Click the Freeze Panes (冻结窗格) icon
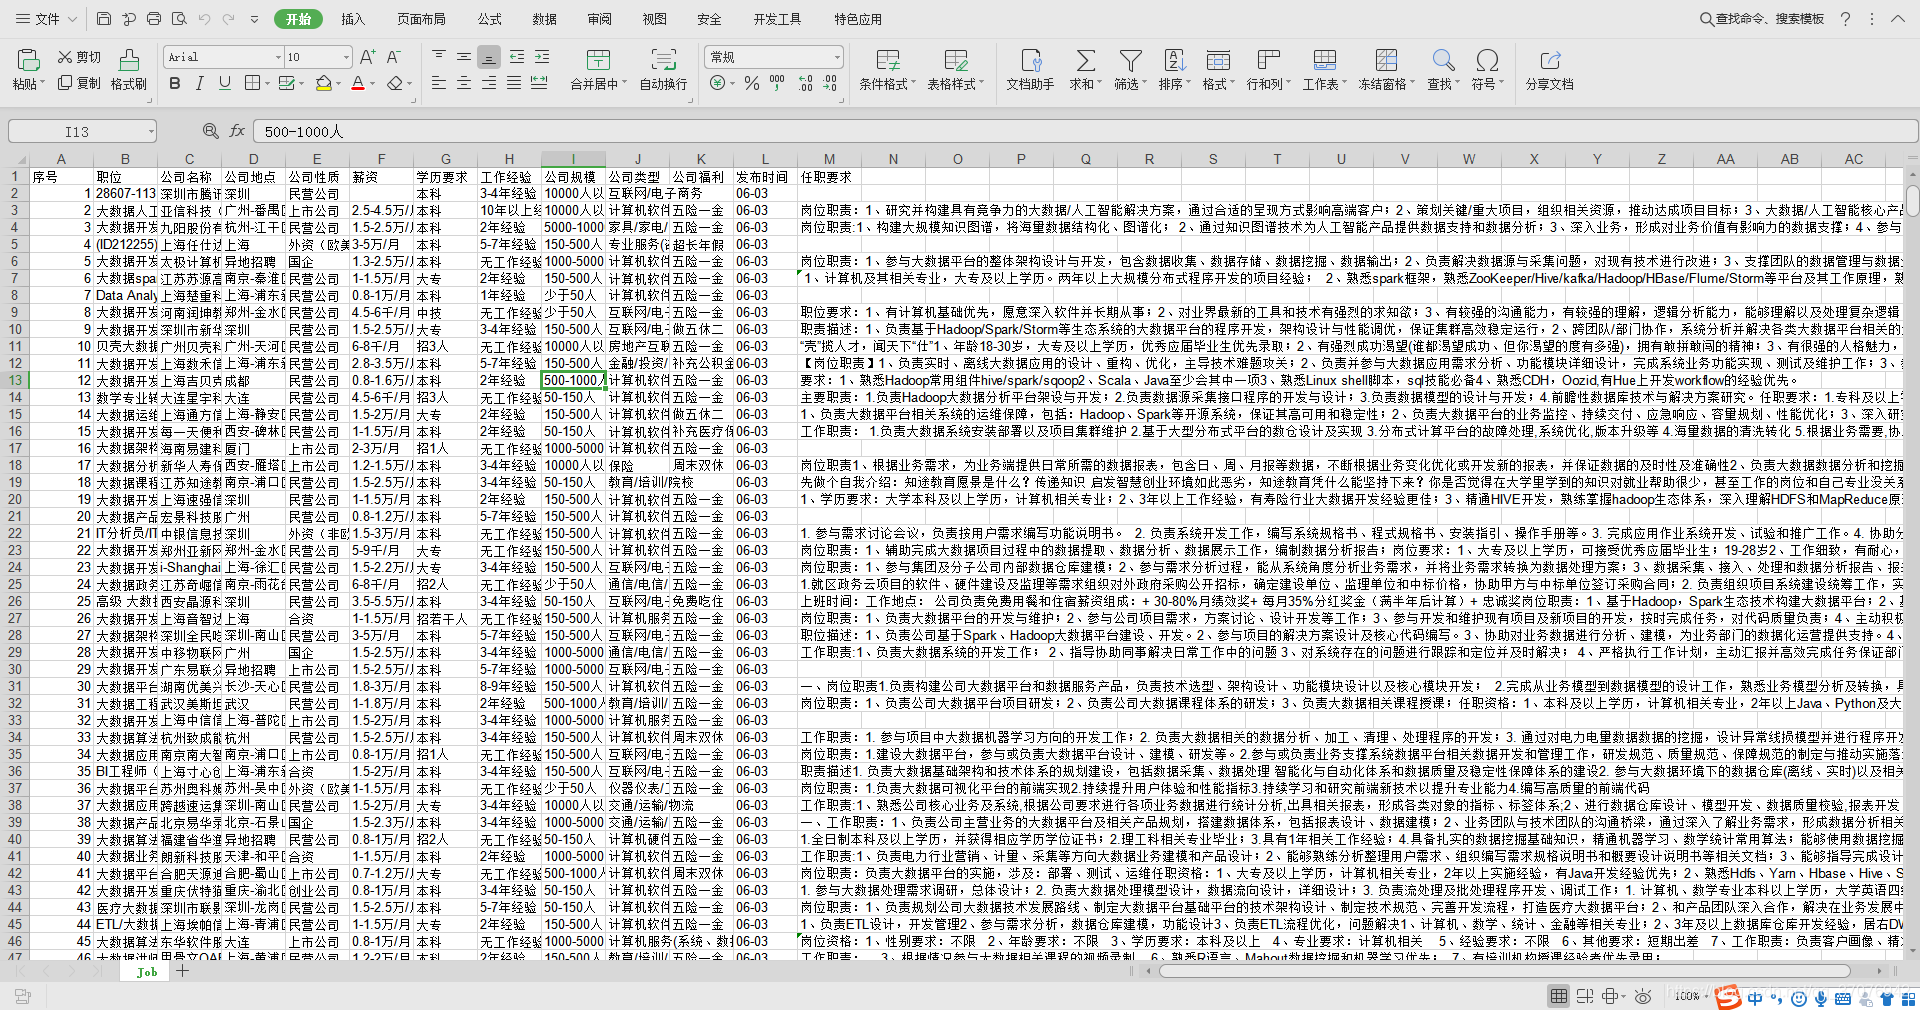The image size is (1920, 1010). pyautogui.click(x=1386, y=60)
